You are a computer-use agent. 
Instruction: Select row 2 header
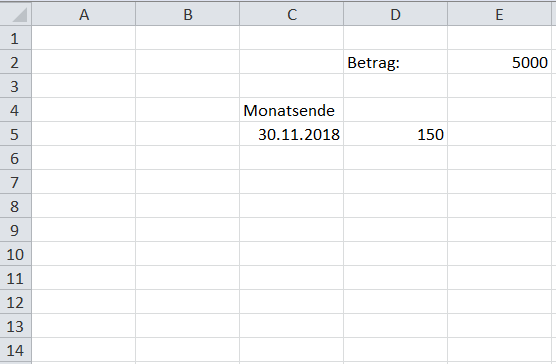[x=16, y=62]
